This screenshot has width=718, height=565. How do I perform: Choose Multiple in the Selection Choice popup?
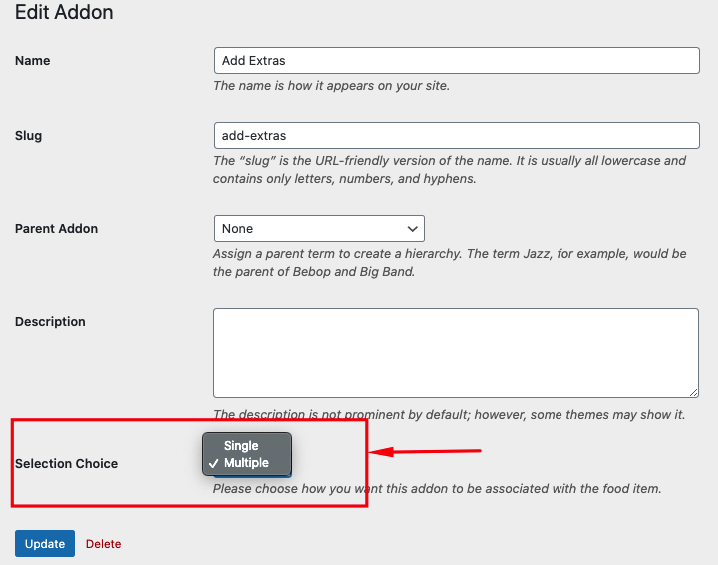pos(247,463)
